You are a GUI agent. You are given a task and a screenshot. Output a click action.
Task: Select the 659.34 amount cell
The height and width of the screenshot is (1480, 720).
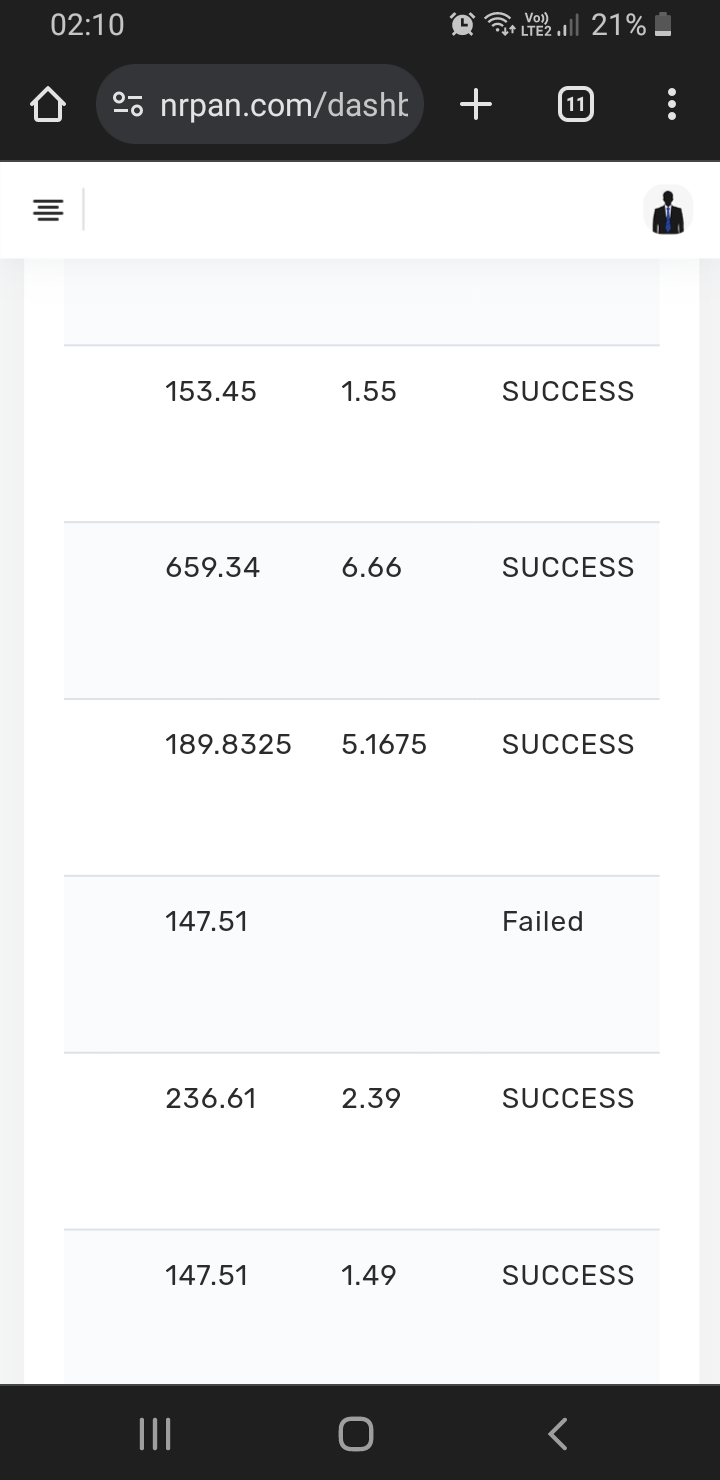[212, 567]
